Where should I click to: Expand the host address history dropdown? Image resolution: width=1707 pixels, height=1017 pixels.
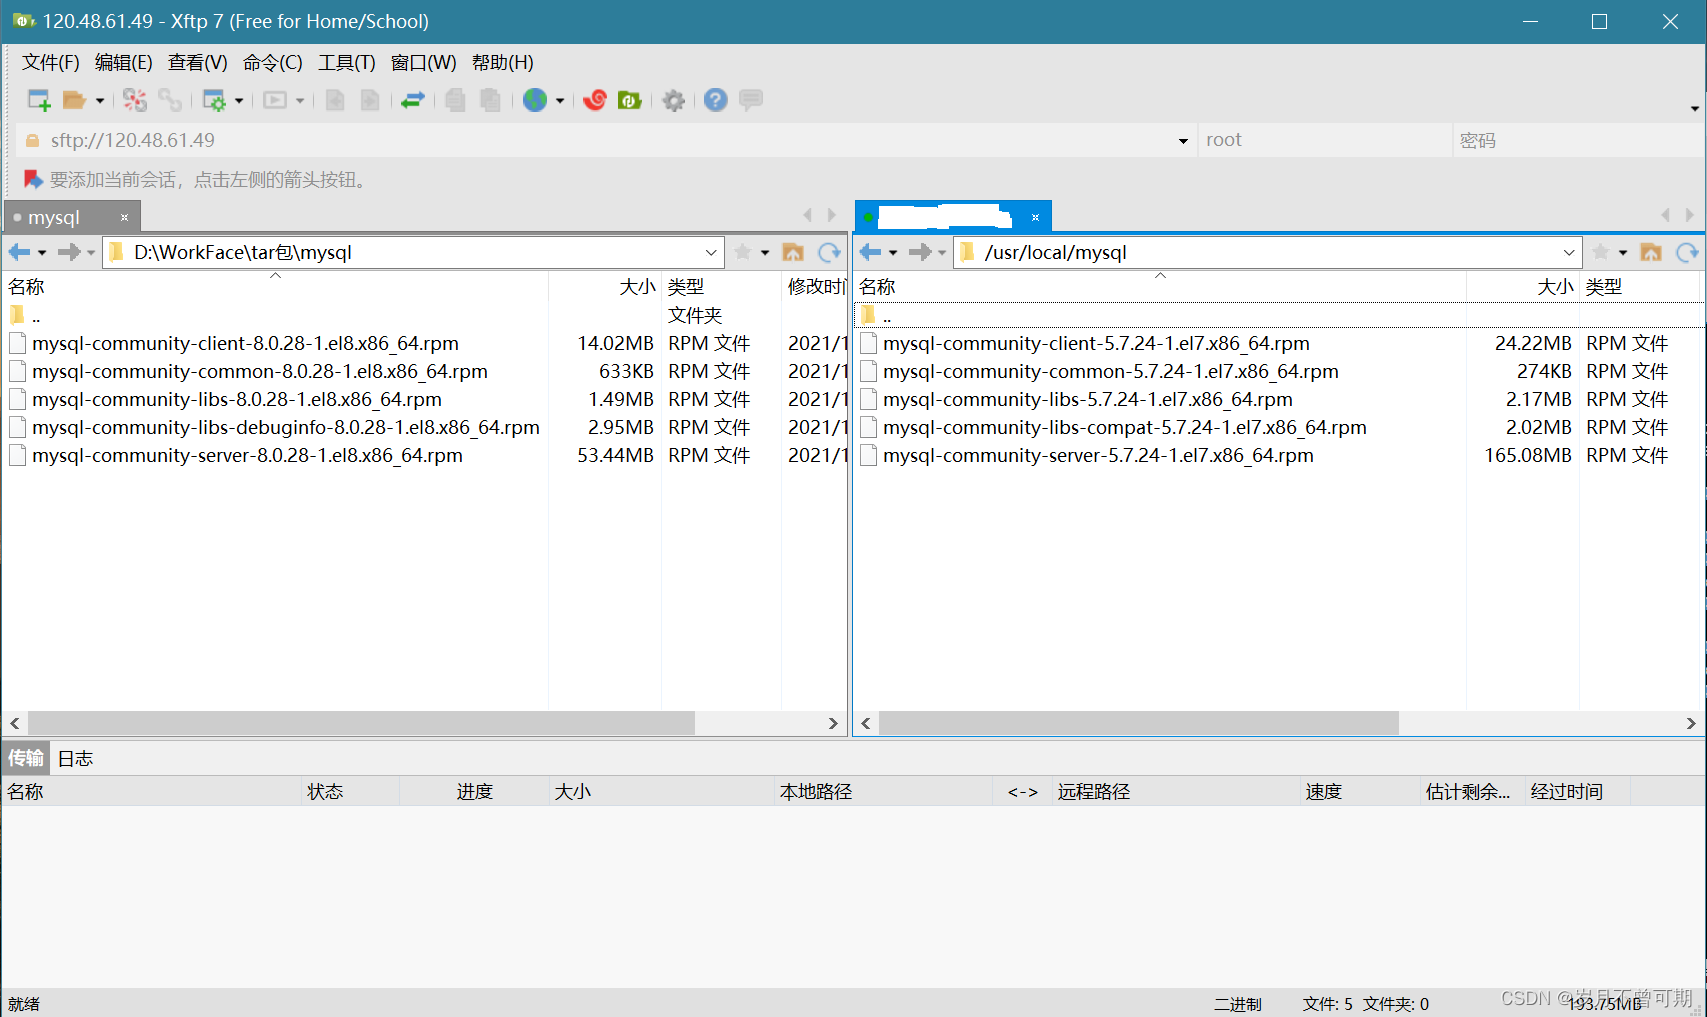[1183, 141]
